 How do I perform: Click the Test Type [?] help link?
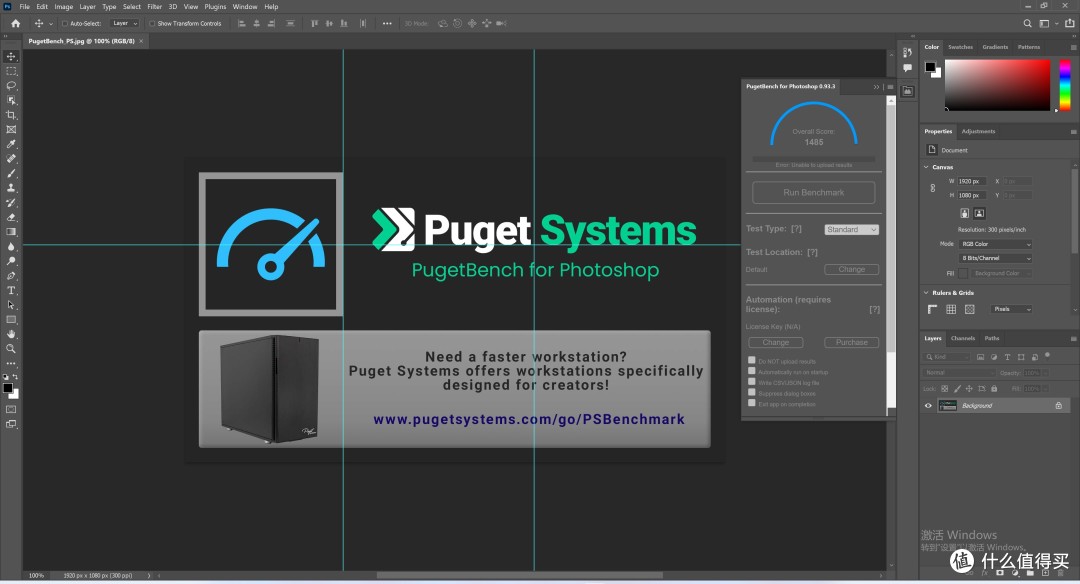pyautogui.click(x=796, y=229)
